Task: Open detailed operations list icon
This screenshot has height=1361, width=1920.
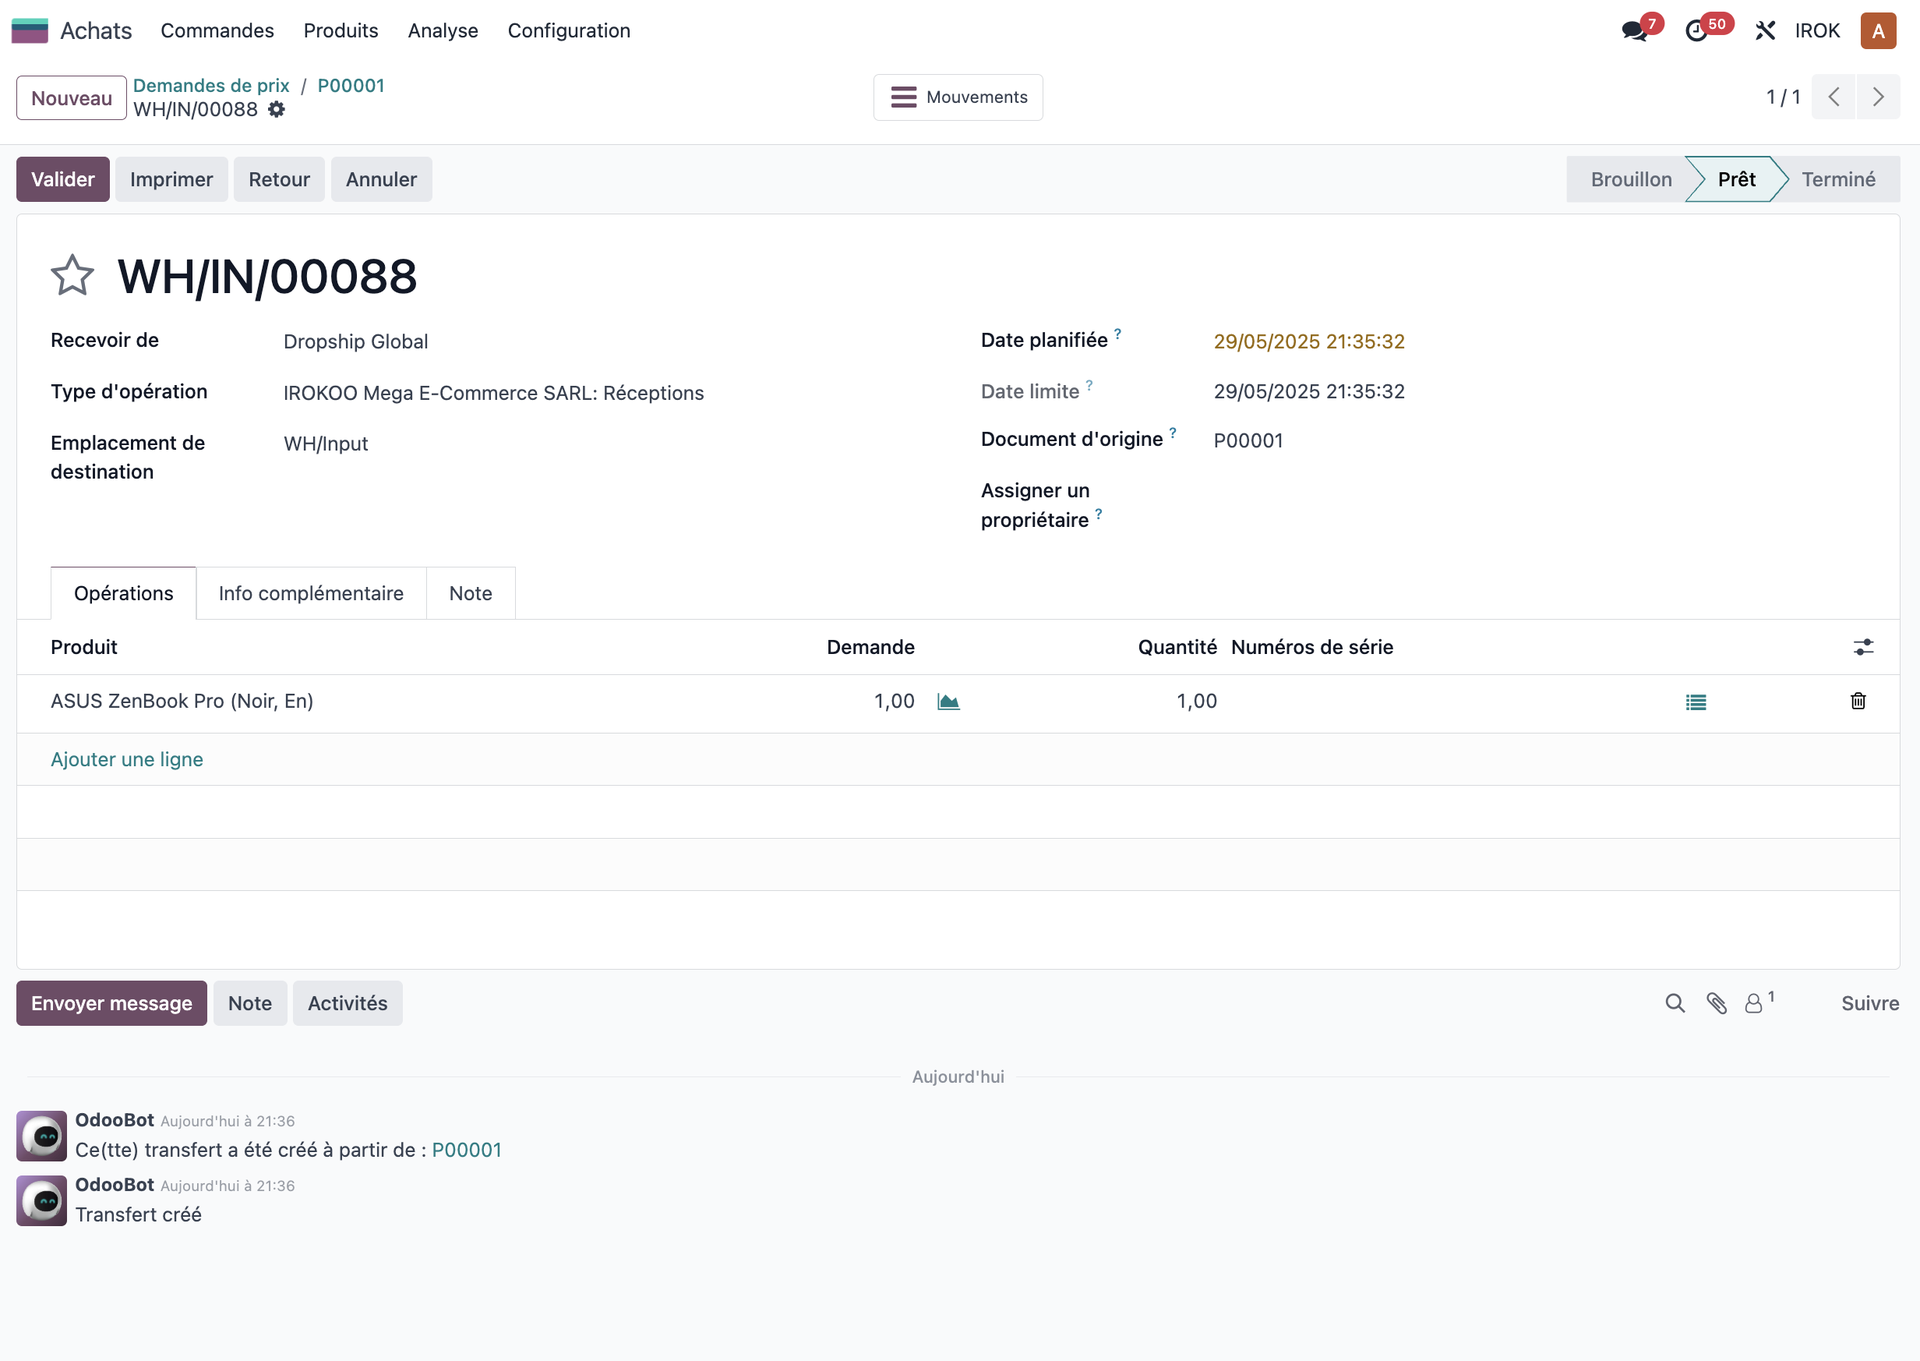Action: (x=1696, y=702)
